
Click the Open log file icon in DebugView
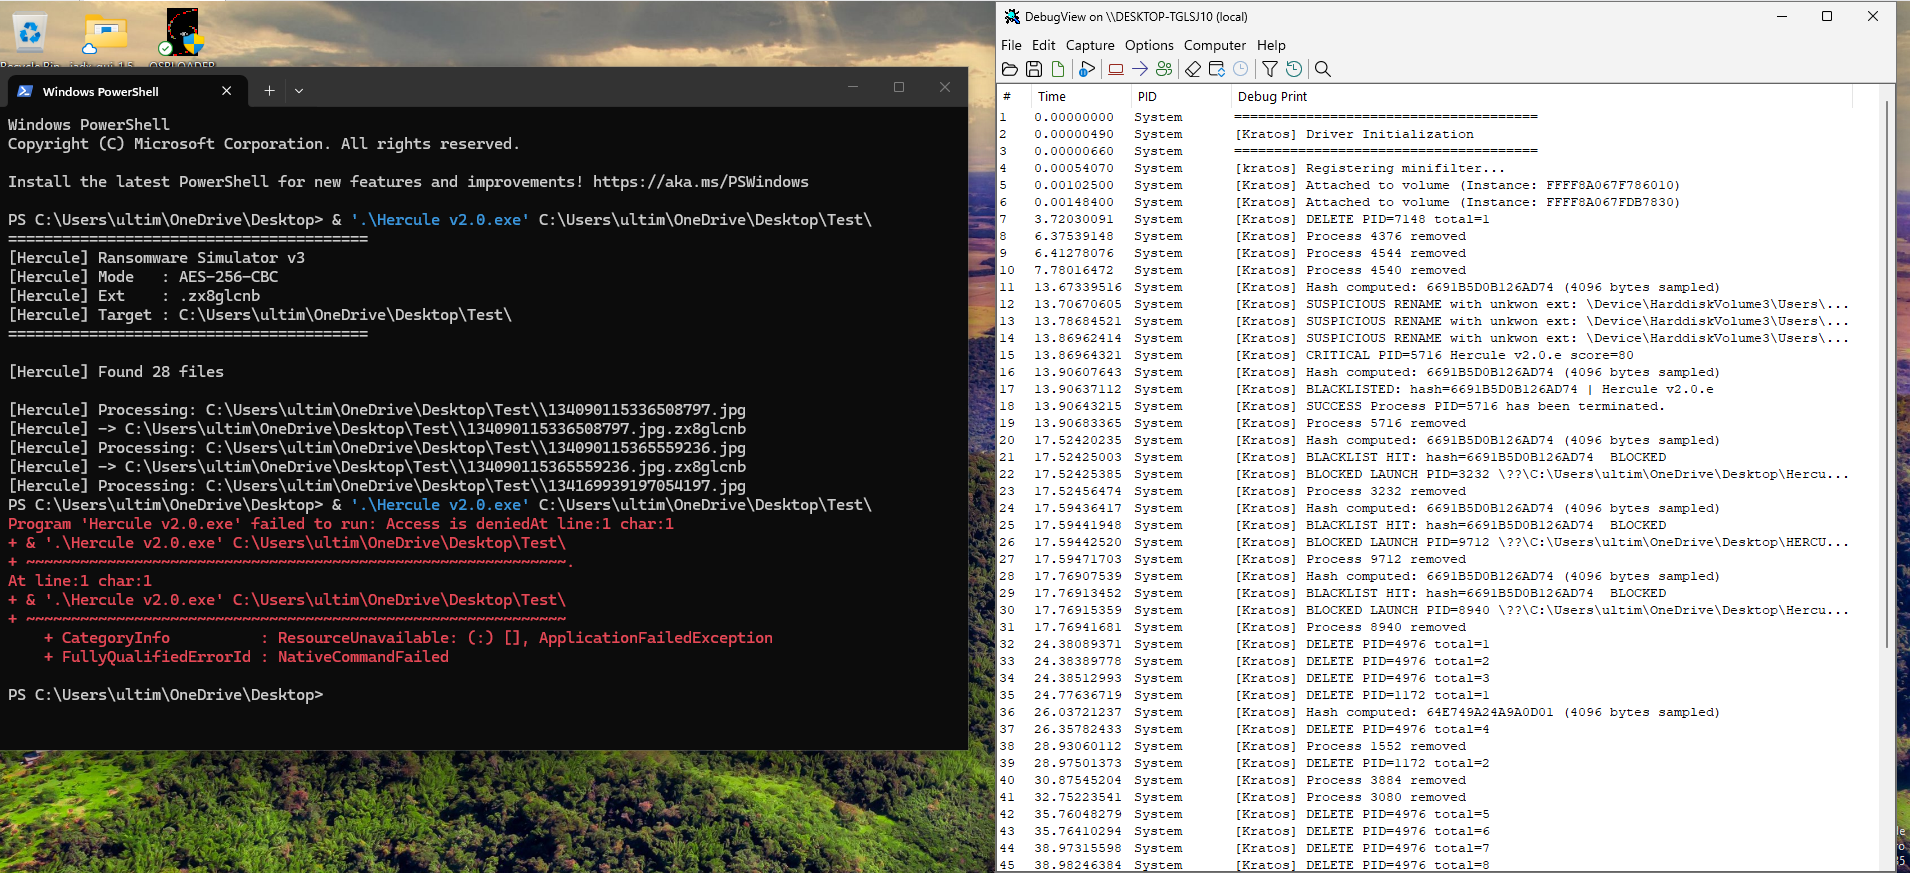click(x=1010, y=69)
